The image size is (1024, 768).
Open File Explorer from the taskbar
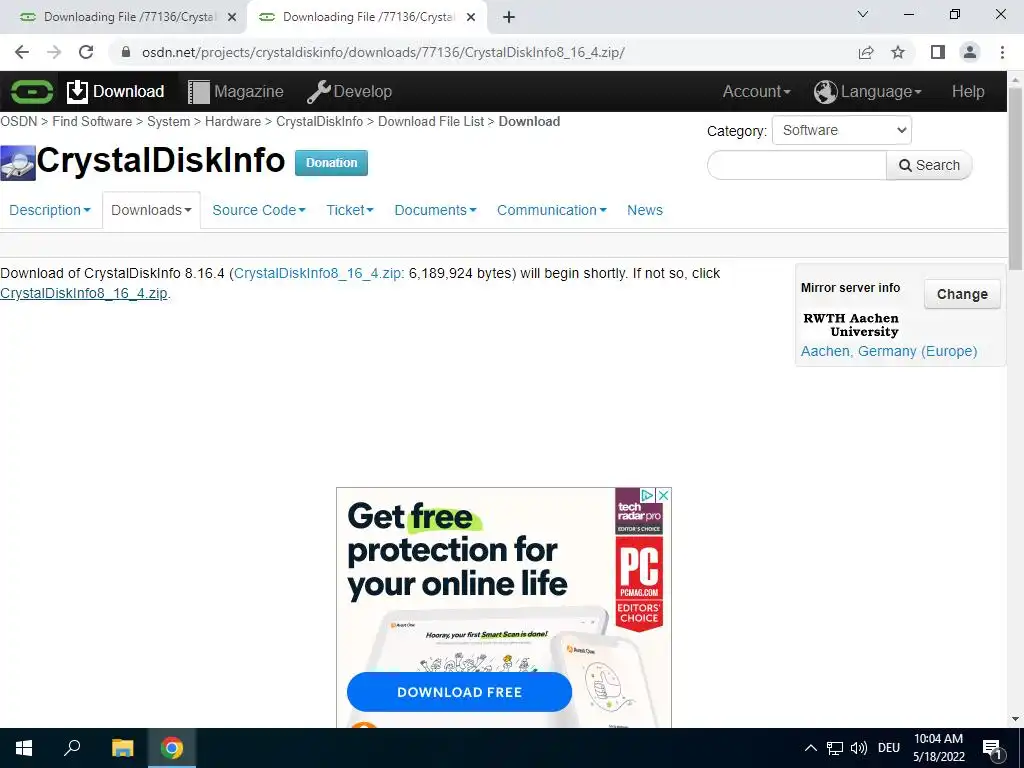click(122, 748)
